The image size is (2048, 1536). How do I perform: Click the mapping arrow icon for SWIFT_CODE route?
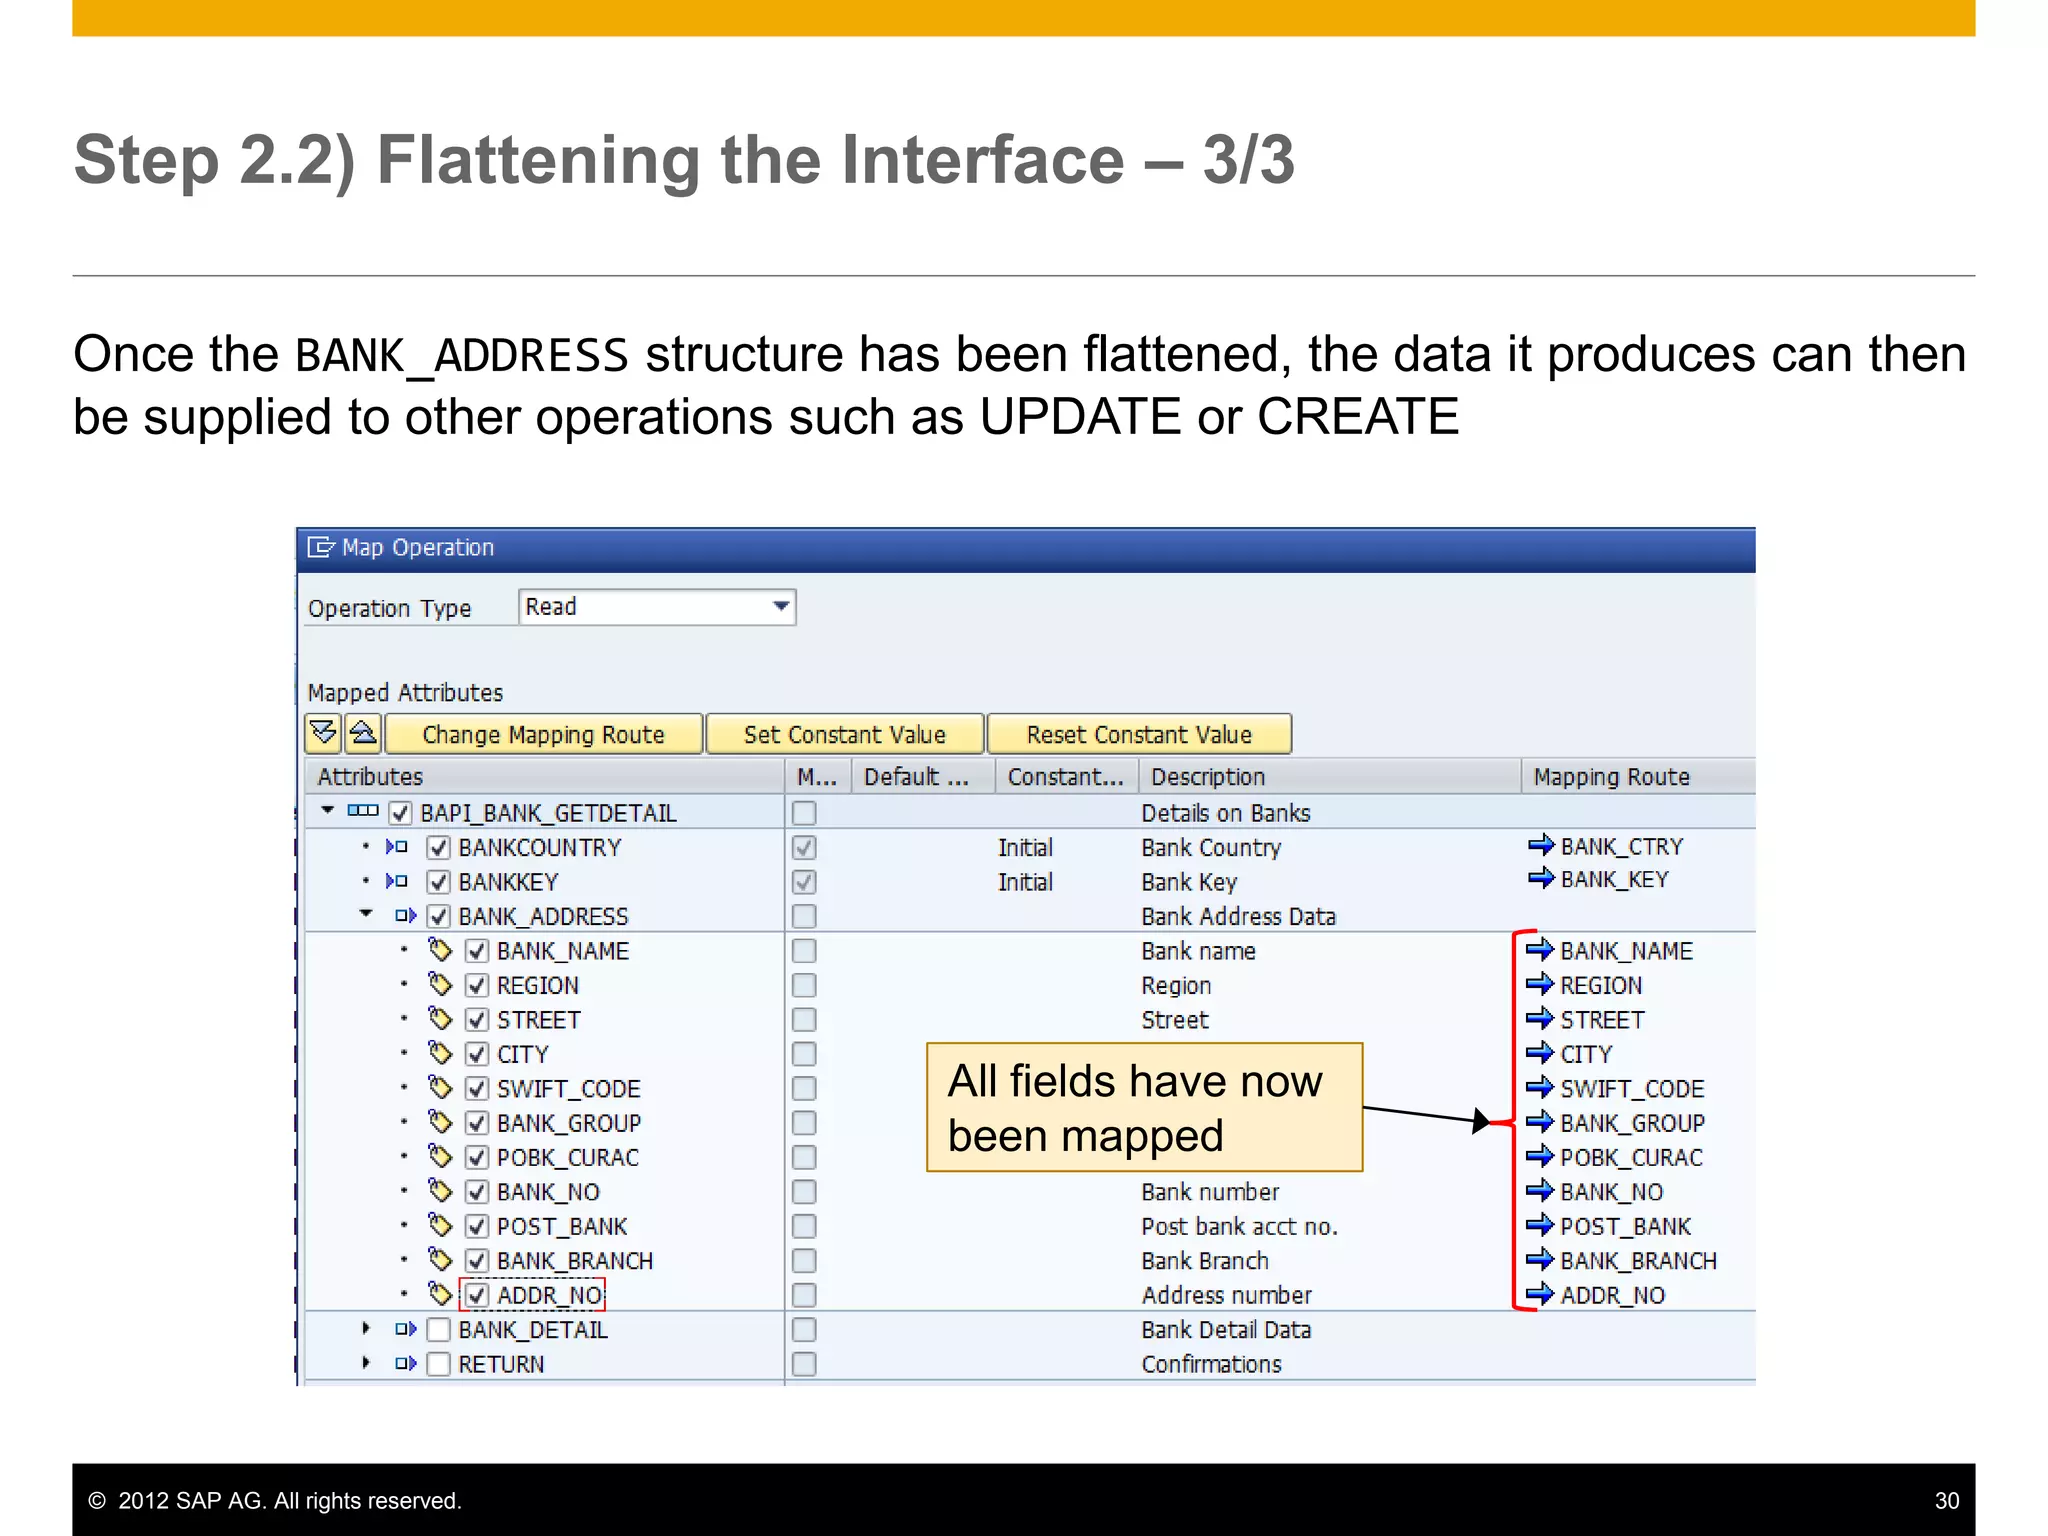tap(1540, 1087)
